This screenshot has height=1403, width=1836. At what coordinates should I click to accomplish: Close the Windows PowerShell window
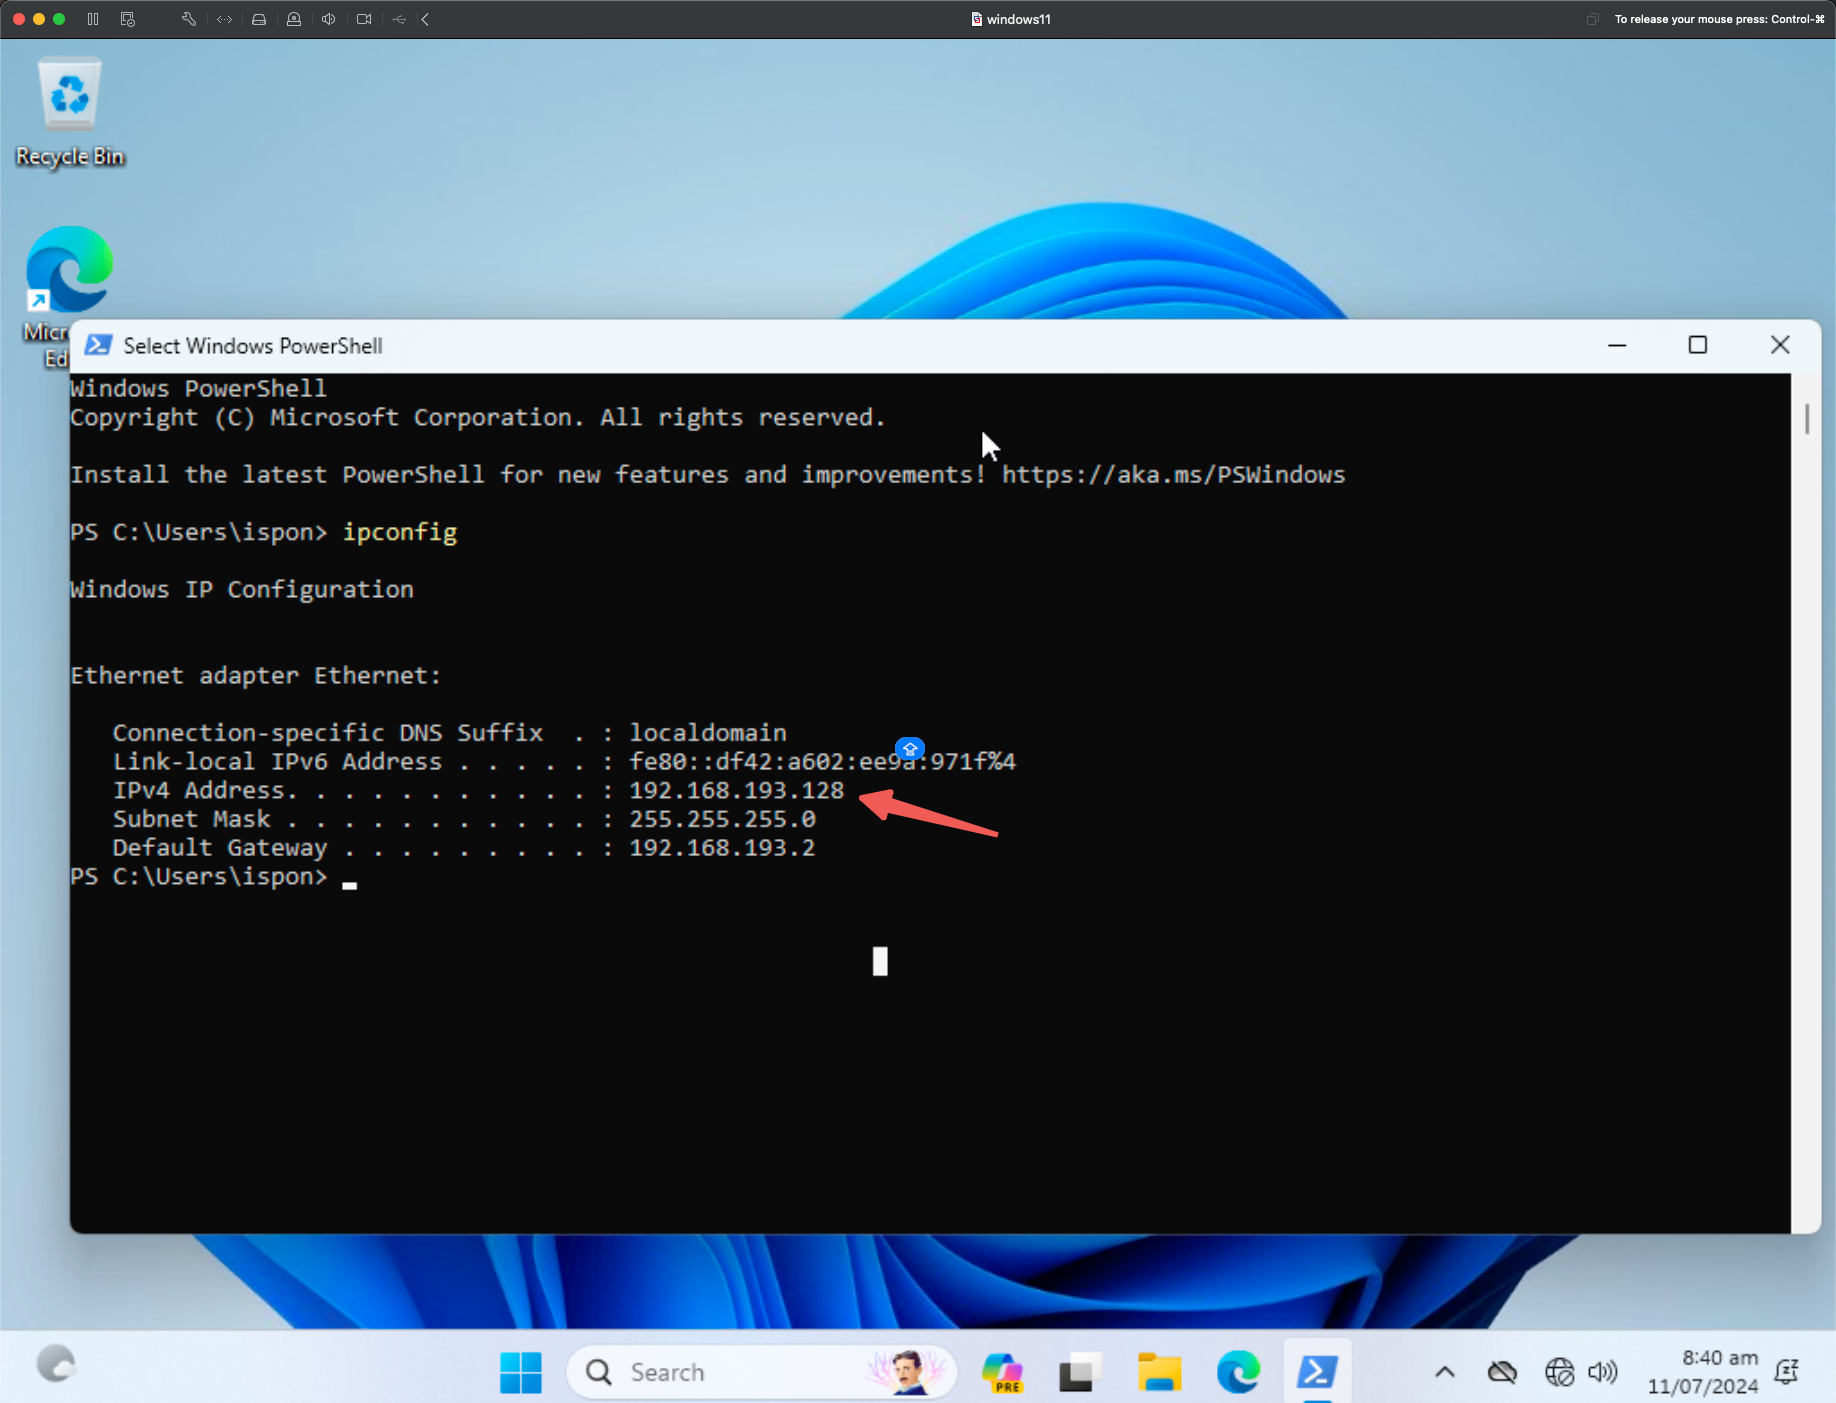click(1780, 345)
